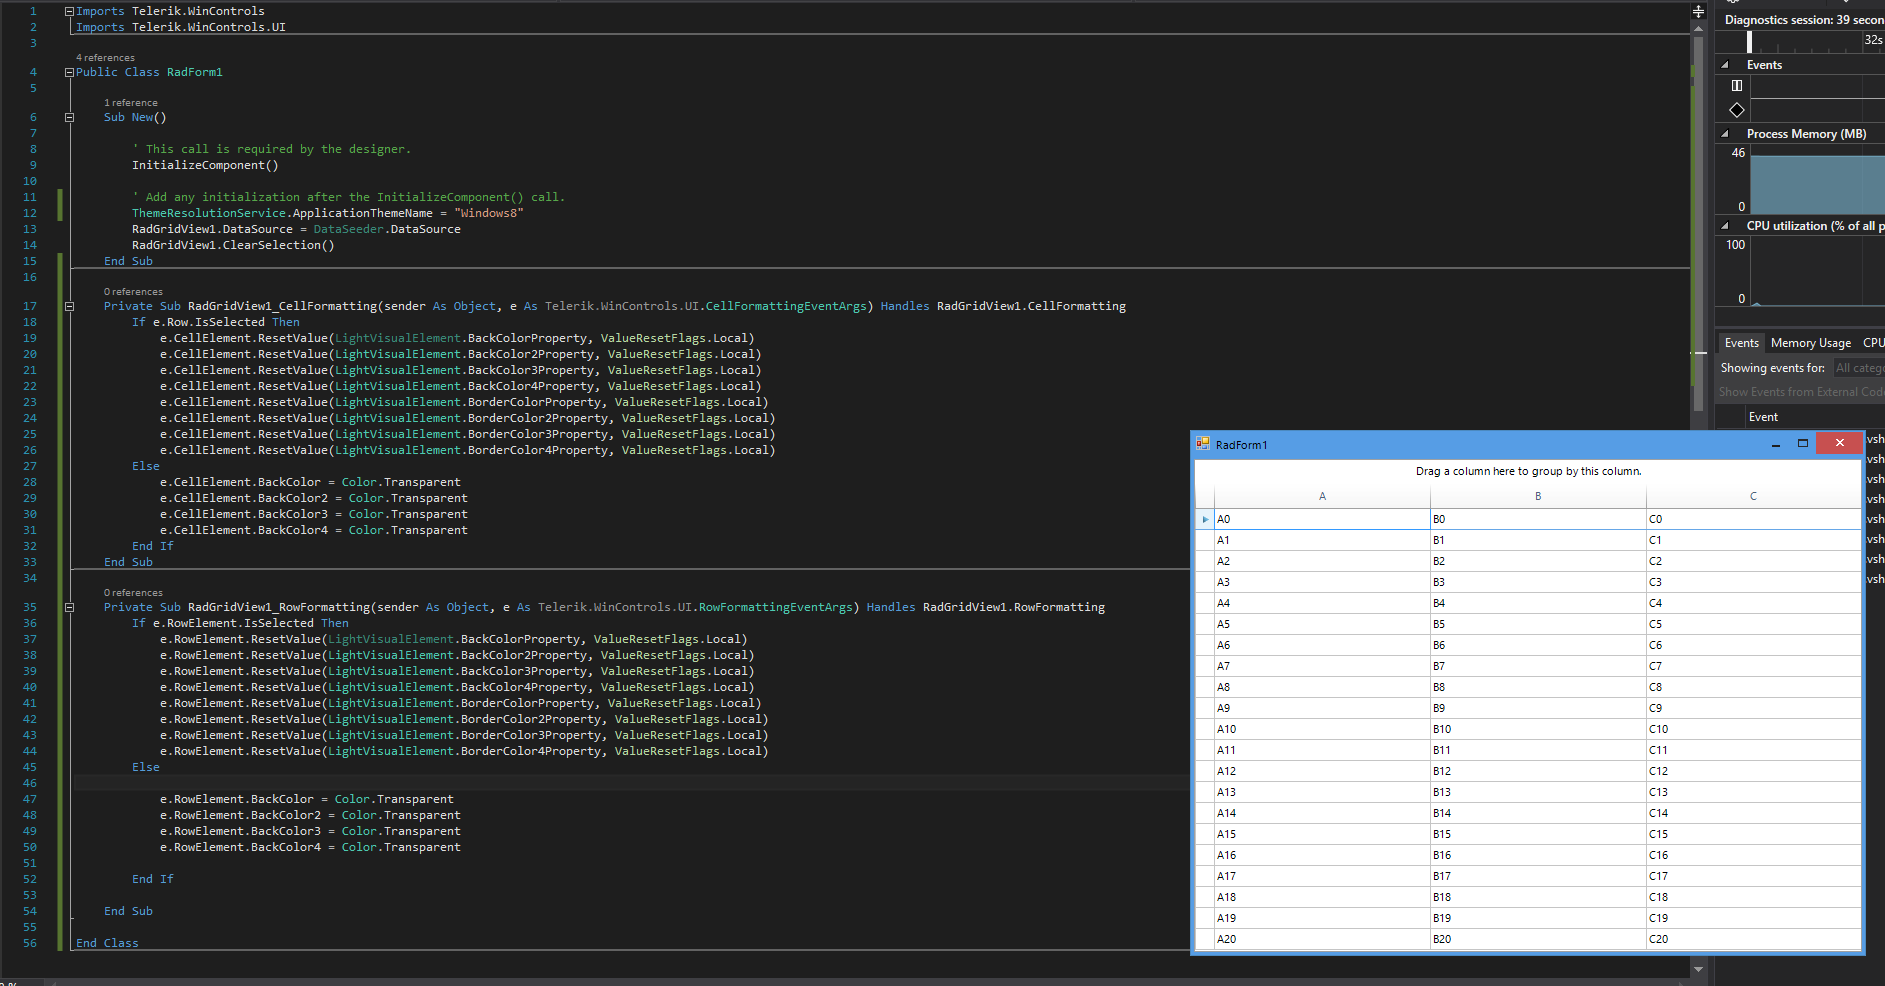Collapse the RadGridView1_RowFormatting sub
This screenshot has width=1885, height=986.
click(x=69, y=607)
